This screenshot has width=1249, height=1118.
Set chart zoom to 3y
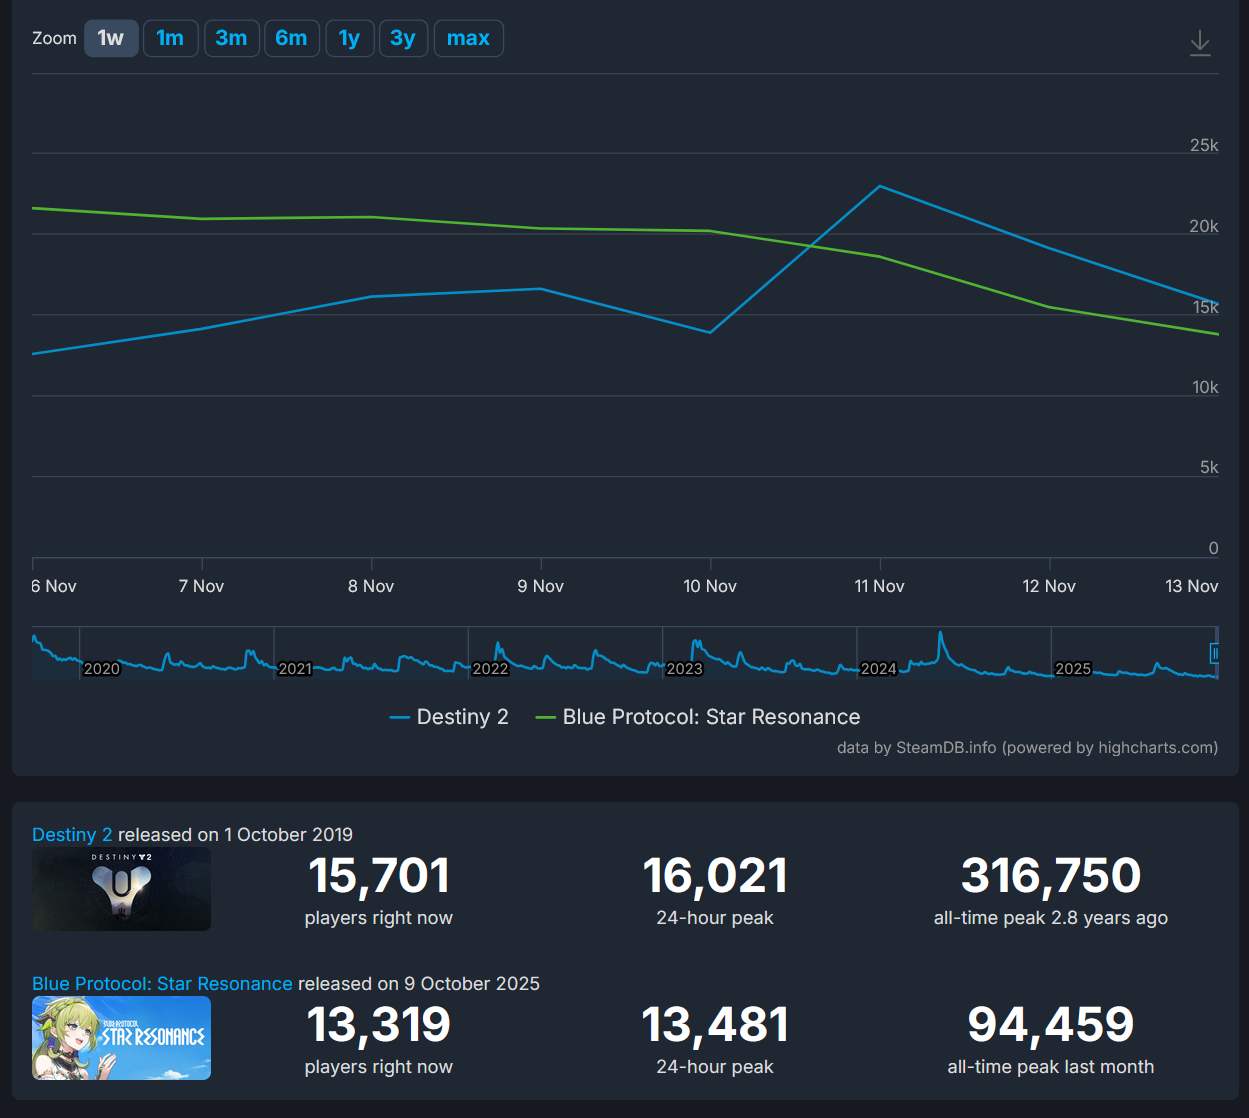403,38
